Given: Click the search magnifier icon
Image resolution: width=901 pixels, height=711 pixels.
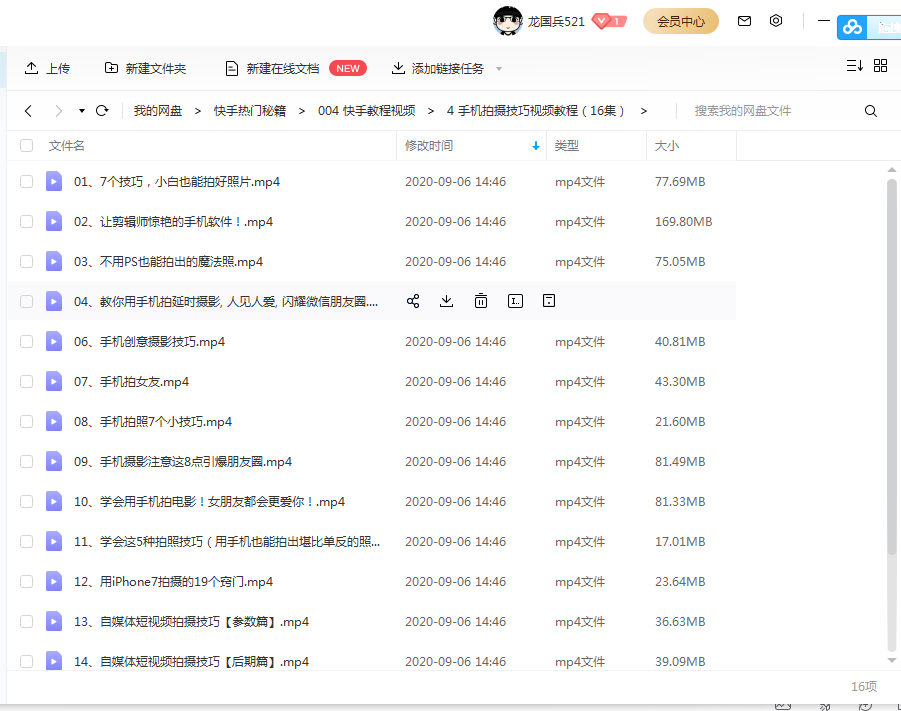Looking at the screenshot, I should pyautogui.click(x=871, y=111).
